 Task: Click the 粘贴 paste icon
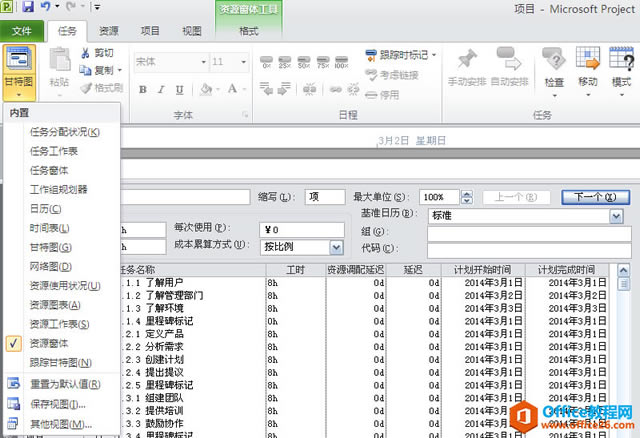(60, 60)
